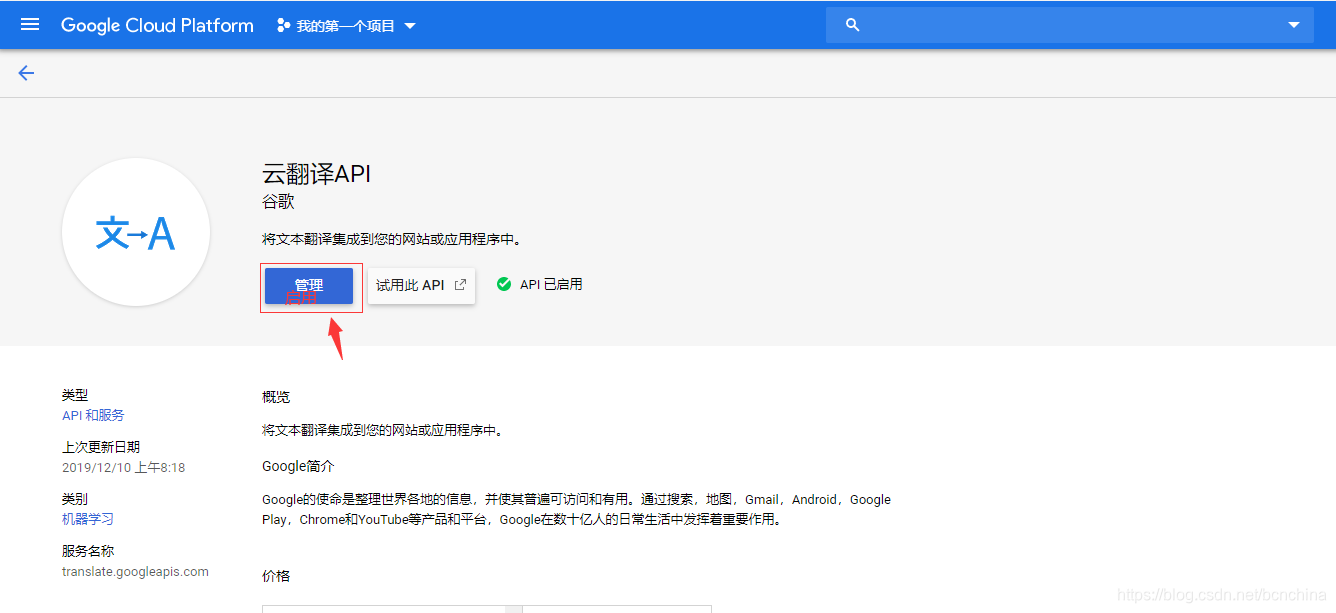Click the search magnifier icon
This screenshot has height=613, width=1336.
(x=852, y=25)
